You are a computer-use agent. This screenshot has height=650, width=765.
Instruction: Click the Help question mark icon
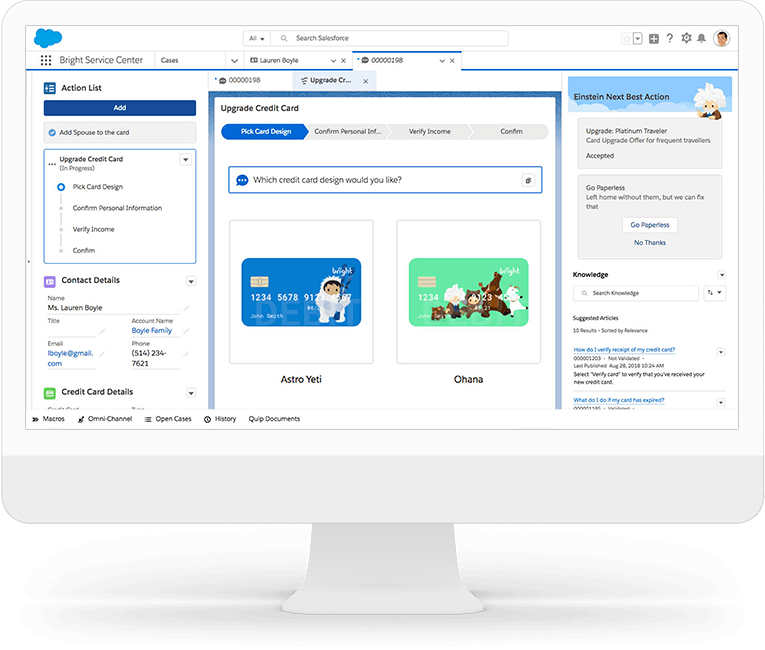point(669,38)
